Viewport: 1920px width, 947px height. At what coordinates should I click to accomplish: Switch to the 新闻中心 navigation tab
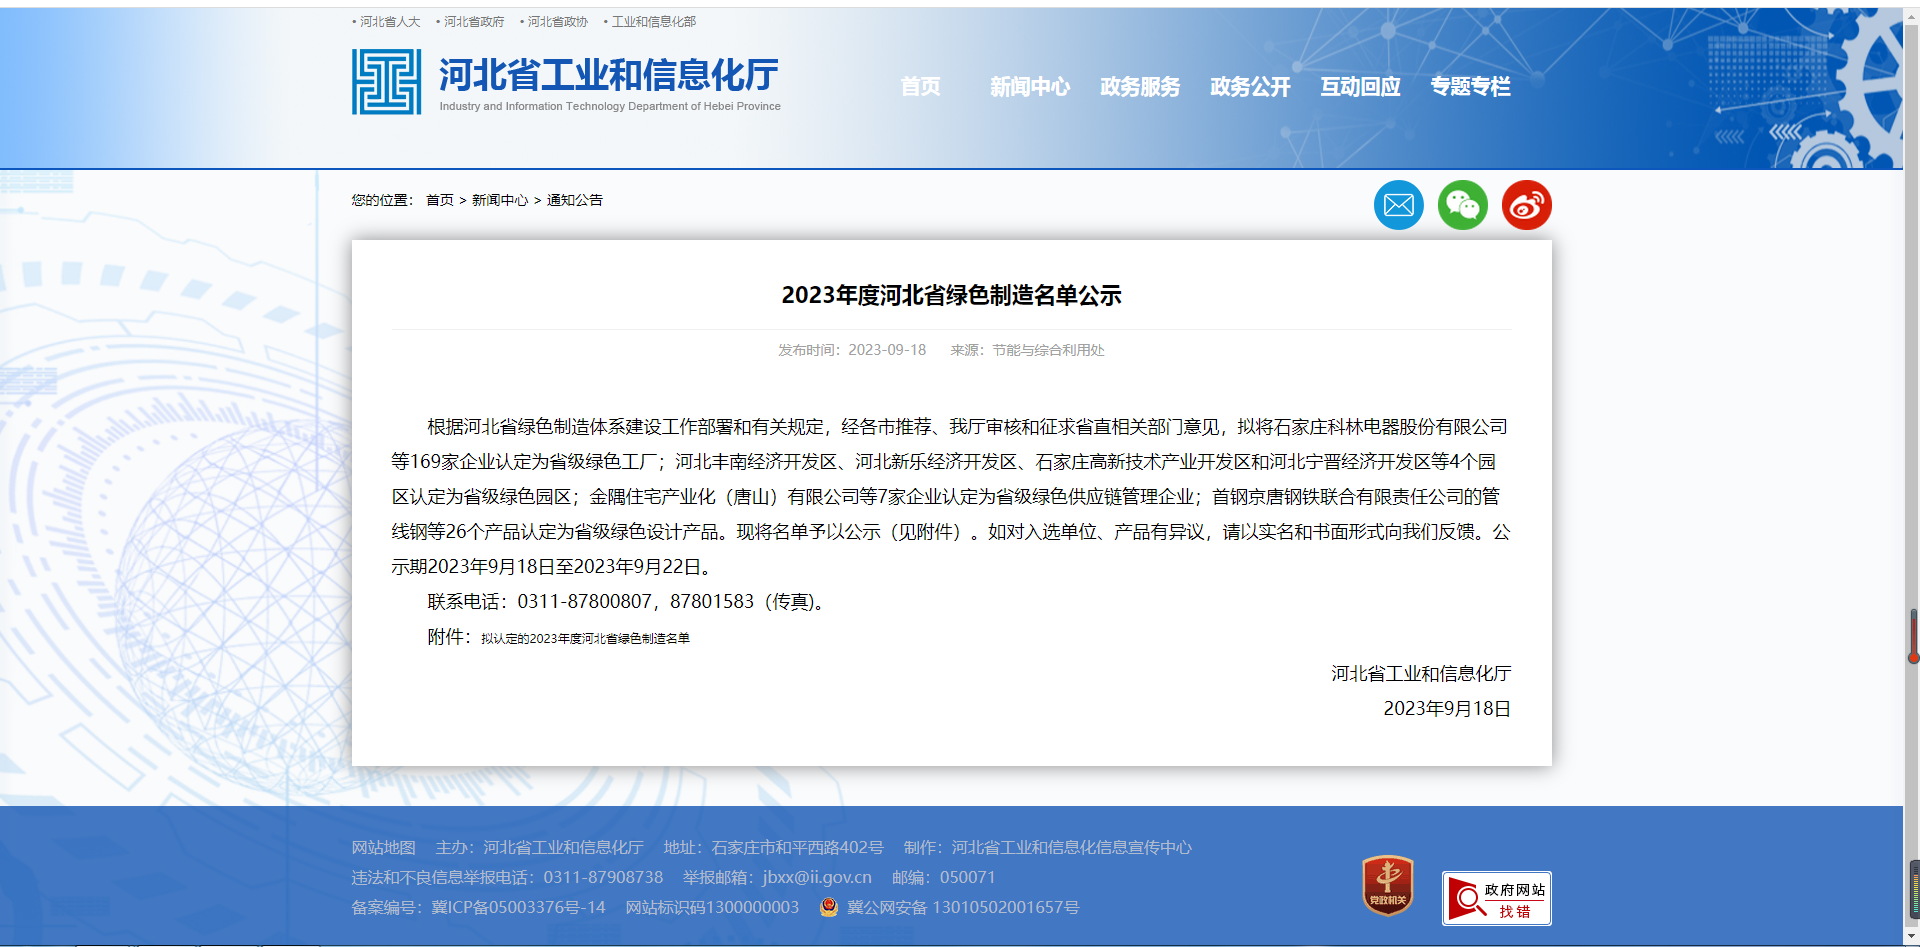pyautogui.click(x=1030, y=87)
